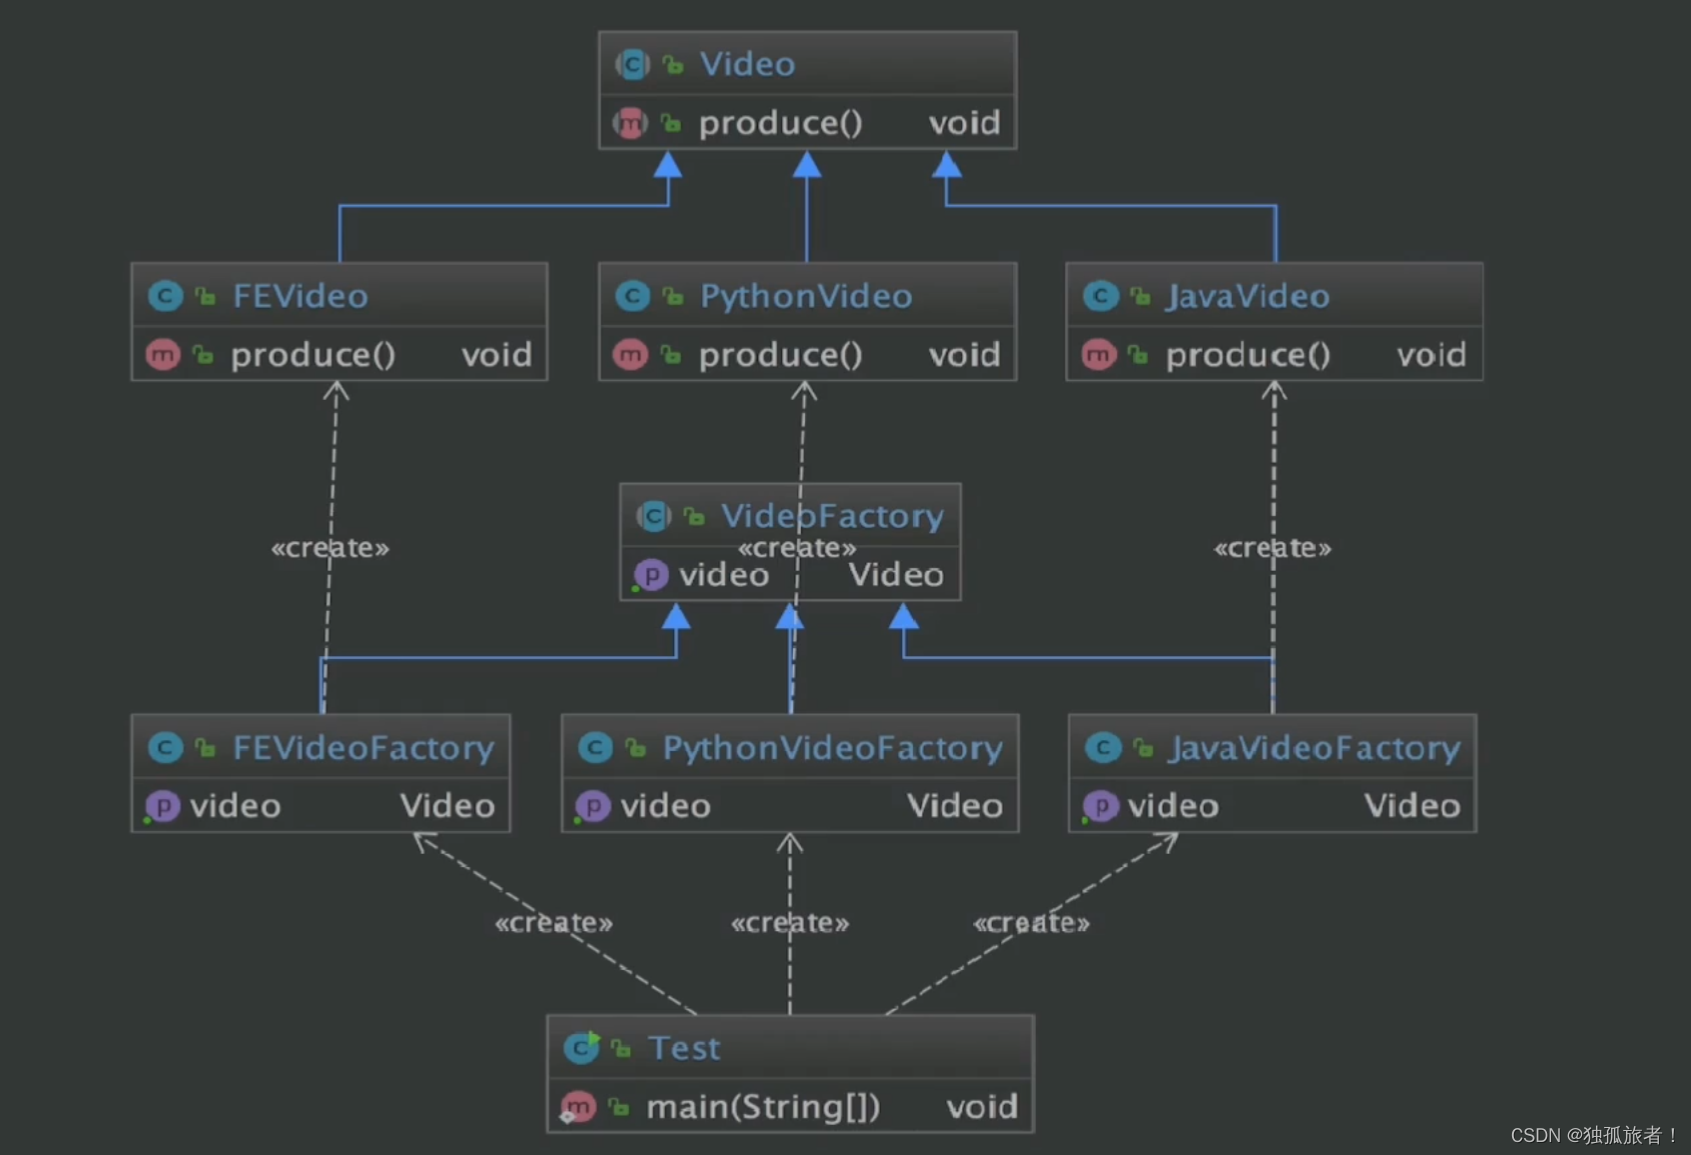Image resolution: width=1691 pixels, height=1155 pixels.
Task: Click the PythonVideoFactory class icon
Action: (x=595, y=747)
